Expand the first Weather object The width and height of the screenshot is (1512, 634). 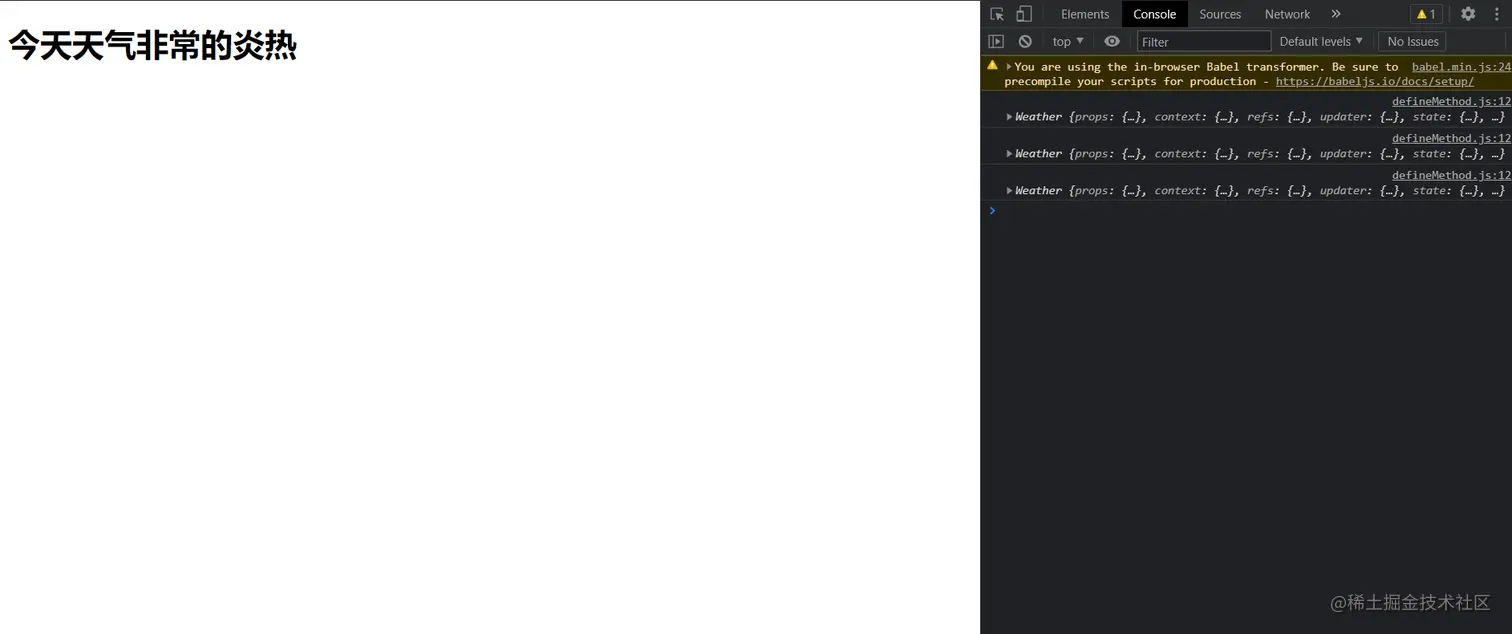click(x=1010, y=117)
